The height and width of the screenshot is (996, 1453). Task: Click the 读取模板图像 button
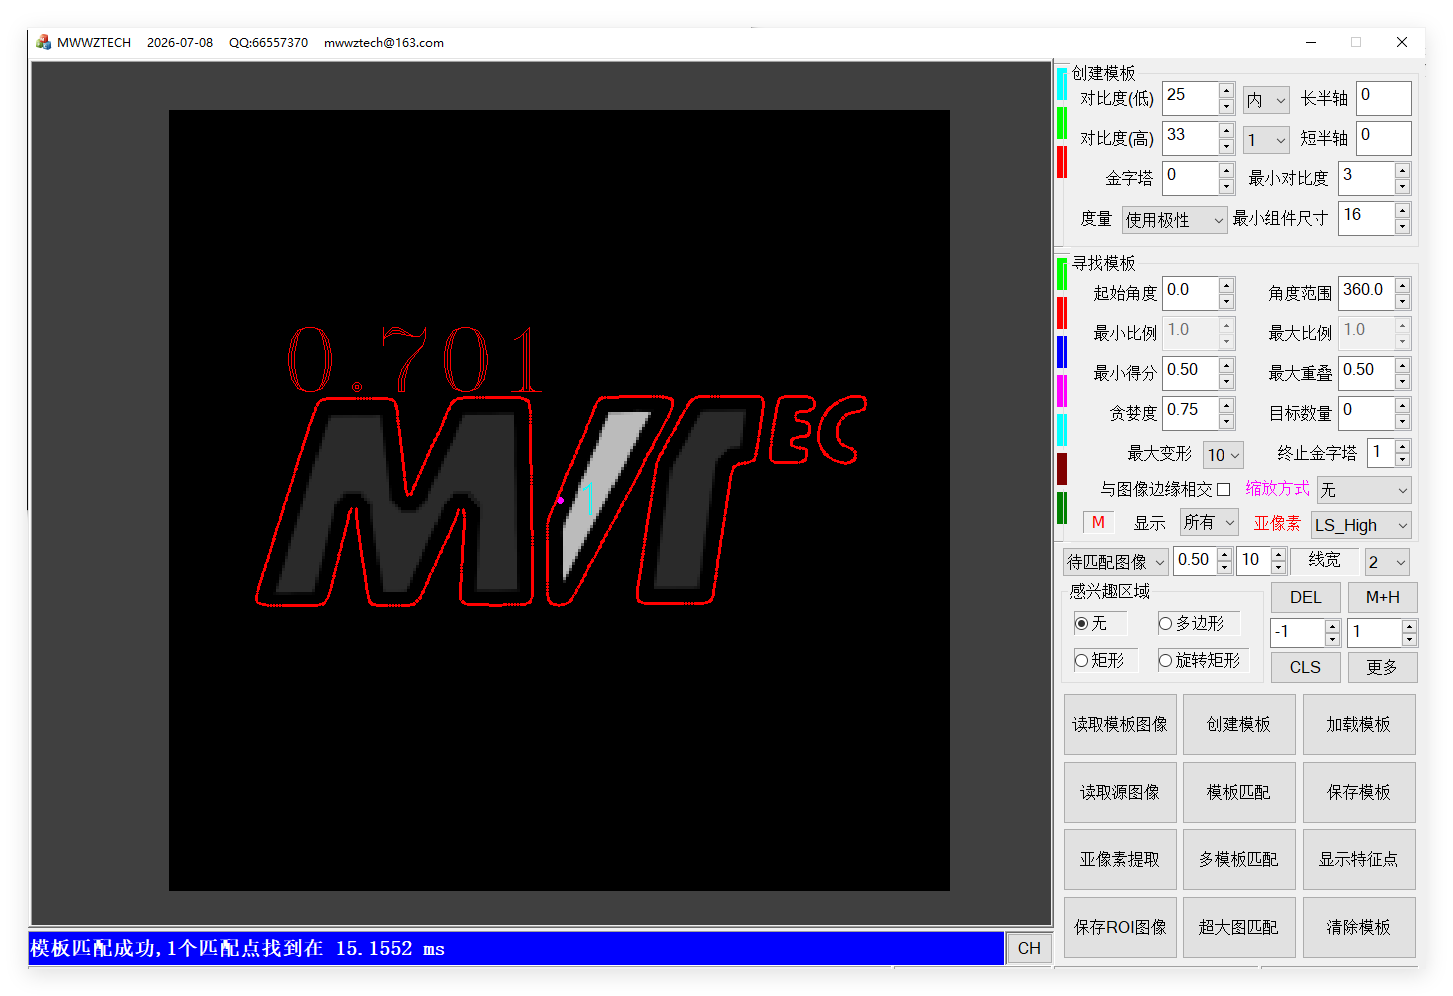tap(1120, 724)
